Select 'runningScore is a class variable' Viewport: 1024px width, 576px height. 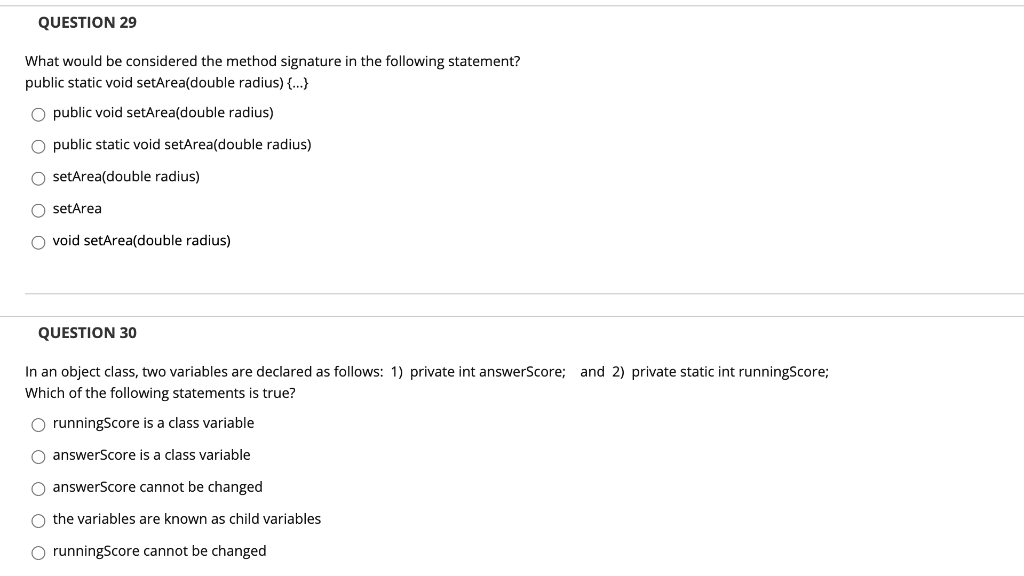click(x=39, y=424)
